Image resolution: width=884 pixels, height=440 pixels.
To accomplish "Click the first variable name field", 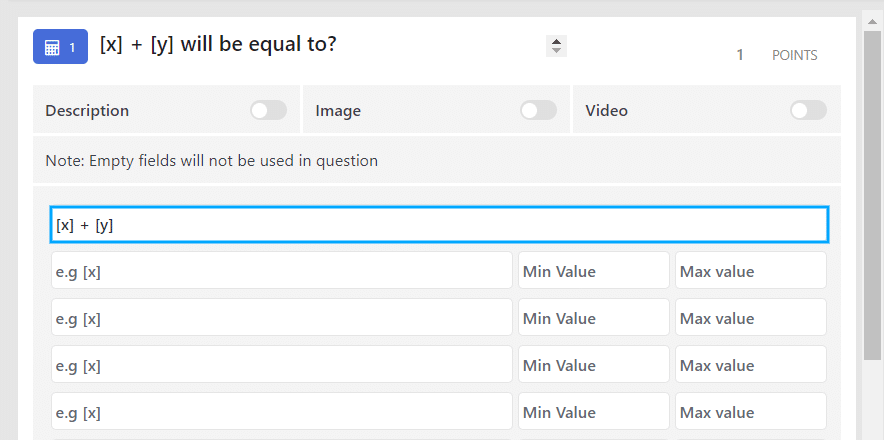I will click(282, 270).
